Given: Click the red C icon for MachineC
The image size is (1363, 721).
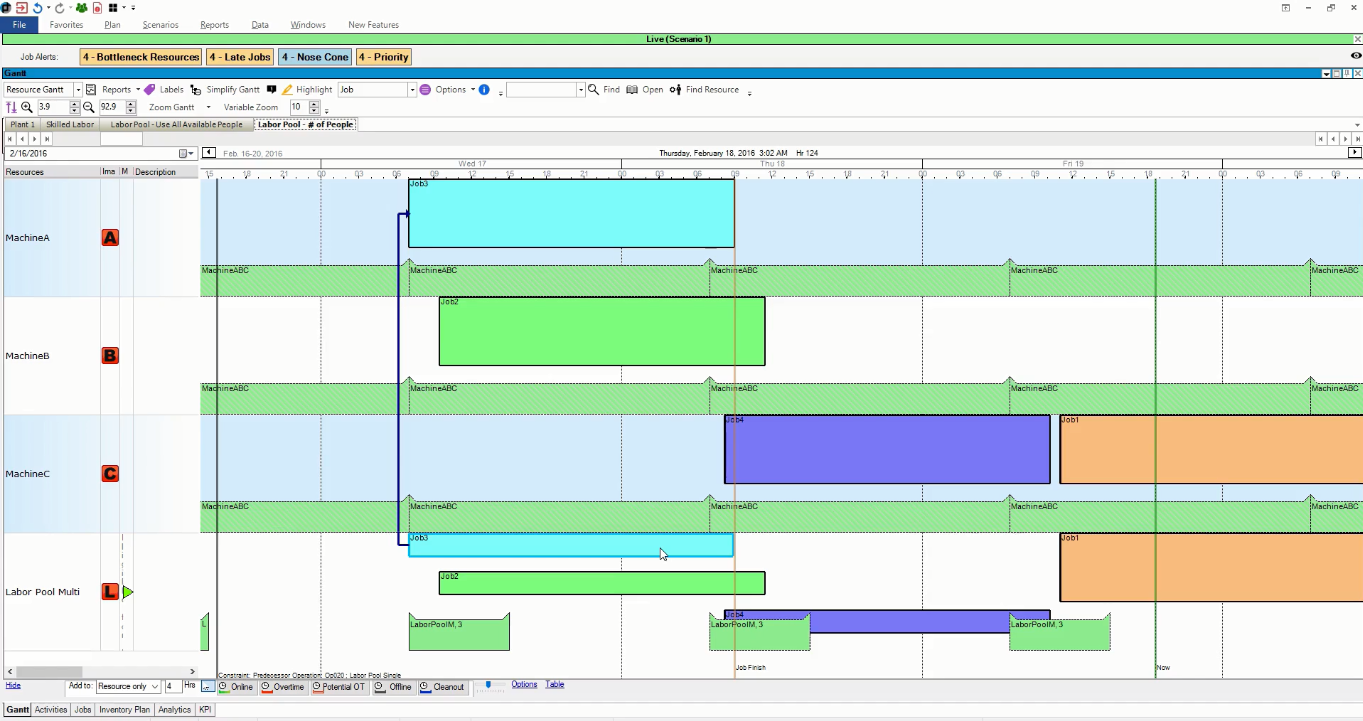Looking at the screenshot, I should [110, 474].
